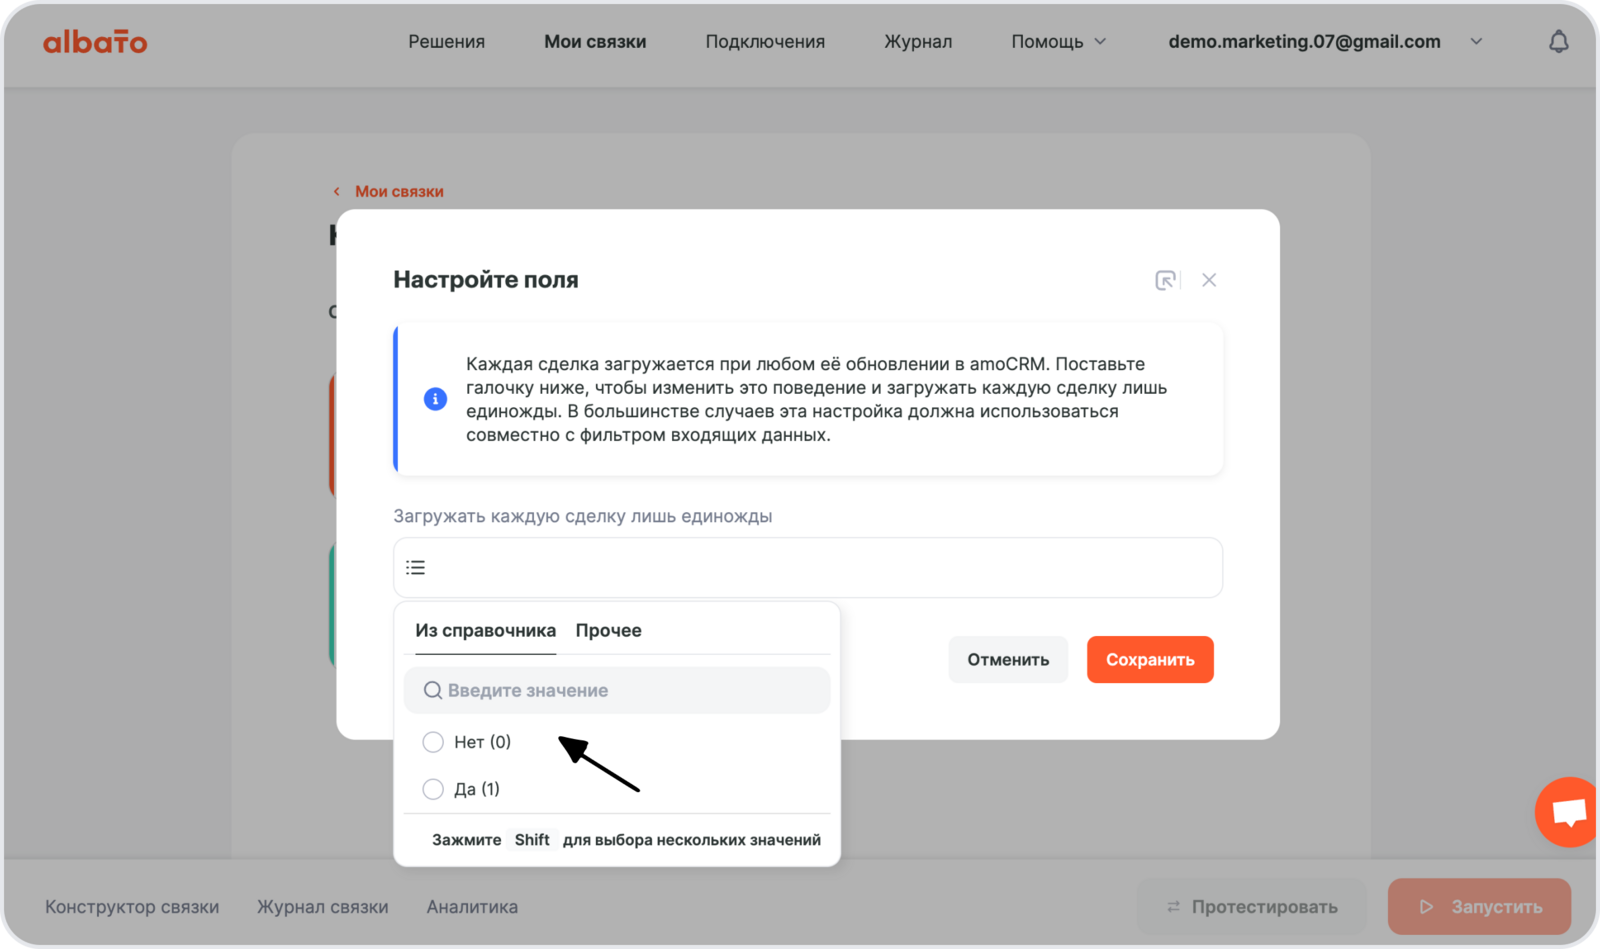The image size is (1600, 949).
Task: Click the list icon in the field
Action: coord(416,568)
